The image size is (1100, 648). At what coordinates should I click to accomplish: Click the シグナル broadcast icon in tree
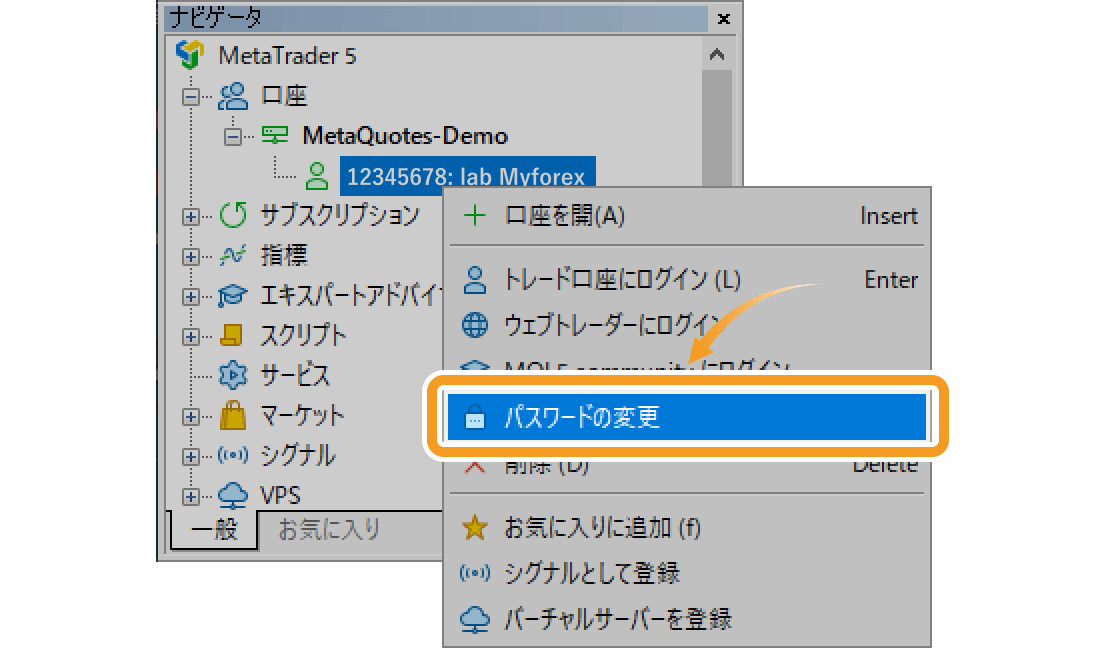point(233,455)
